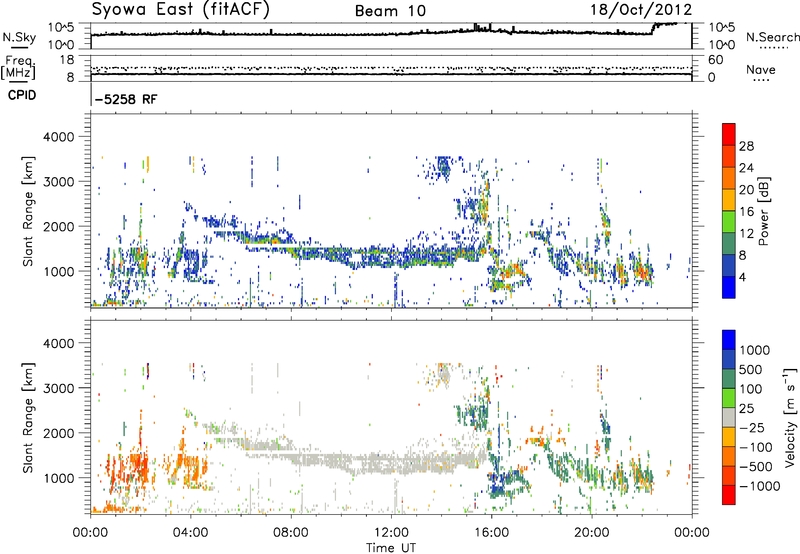Click the "Power [dB]" color bar title
This screenshot has height=554, width=800.
[x=764, y=211]
